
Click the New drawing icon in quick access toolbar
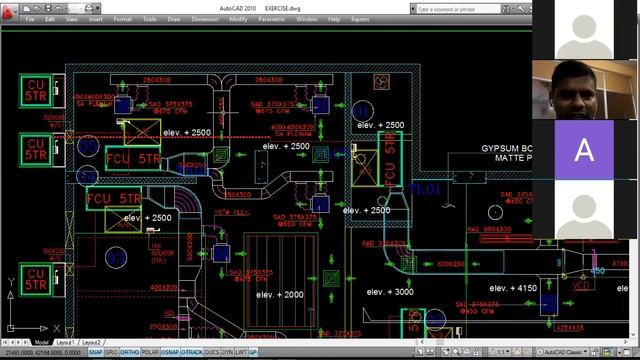click(27, 8)
